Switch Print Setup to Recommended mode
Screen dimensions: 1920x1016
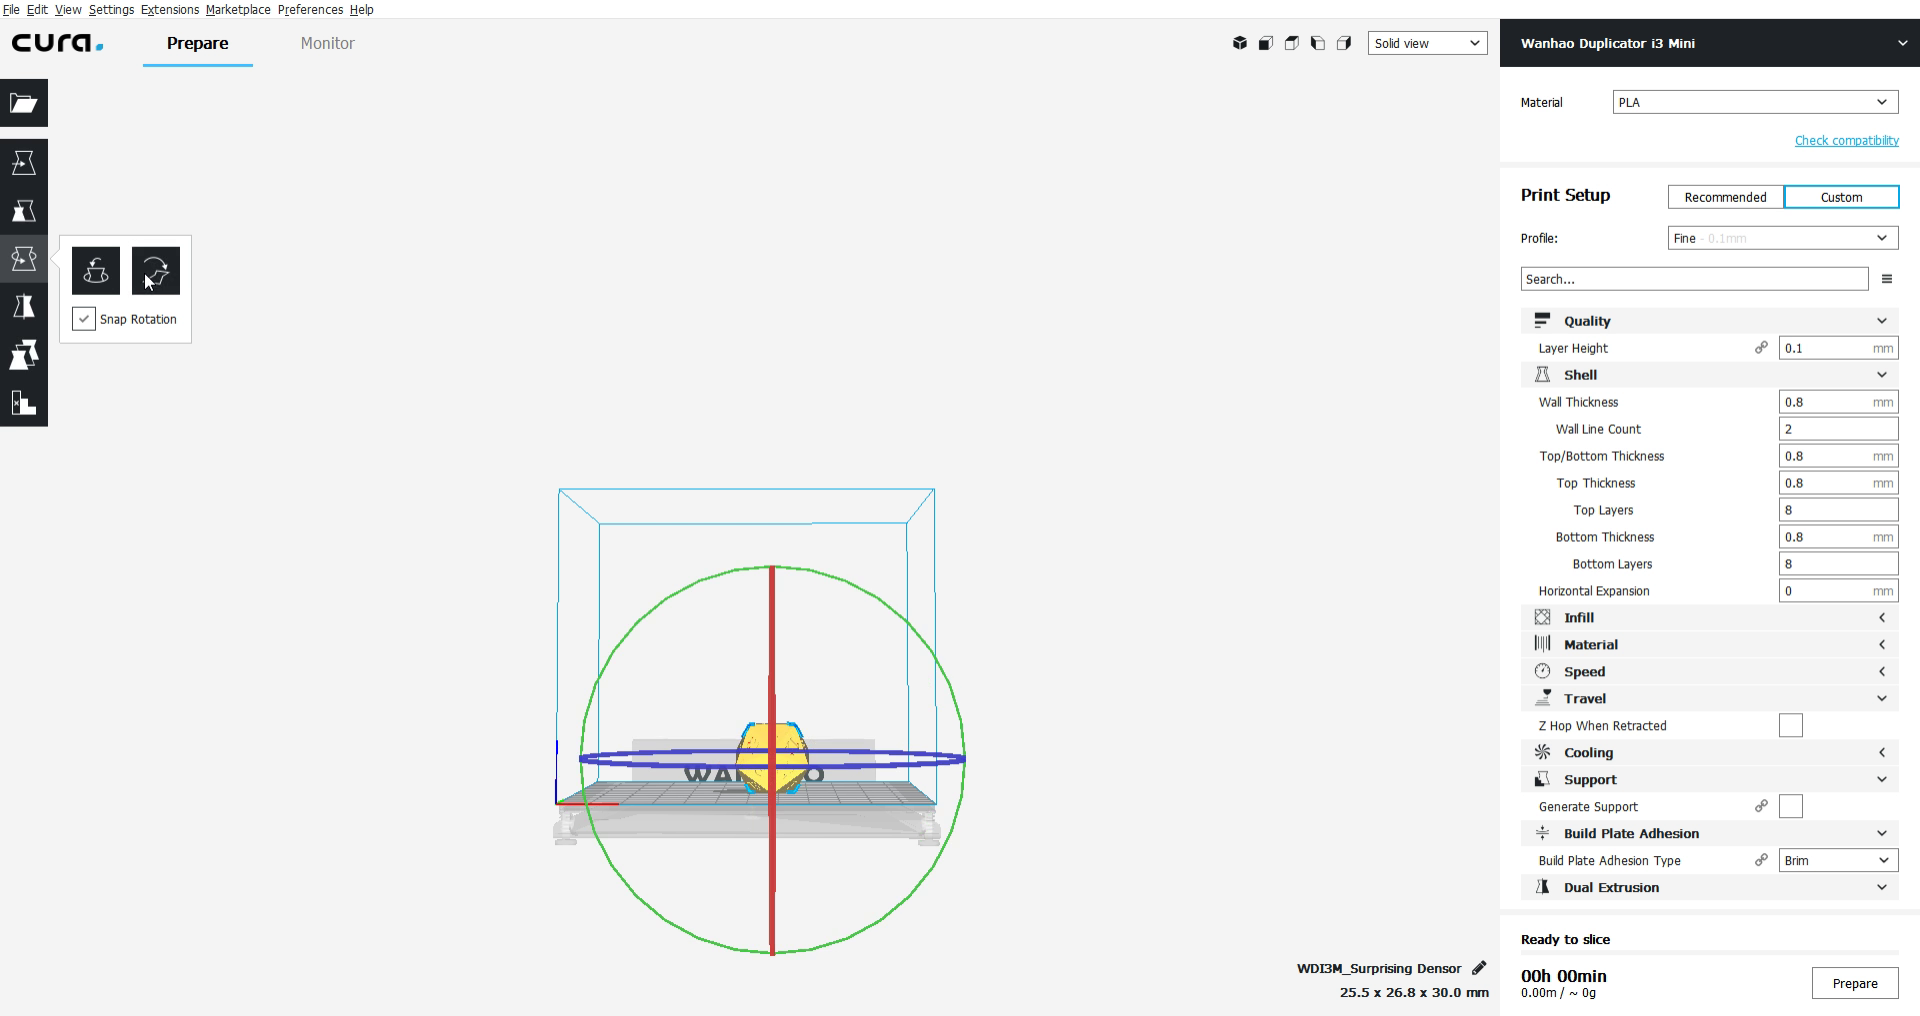coord(1725,197)
